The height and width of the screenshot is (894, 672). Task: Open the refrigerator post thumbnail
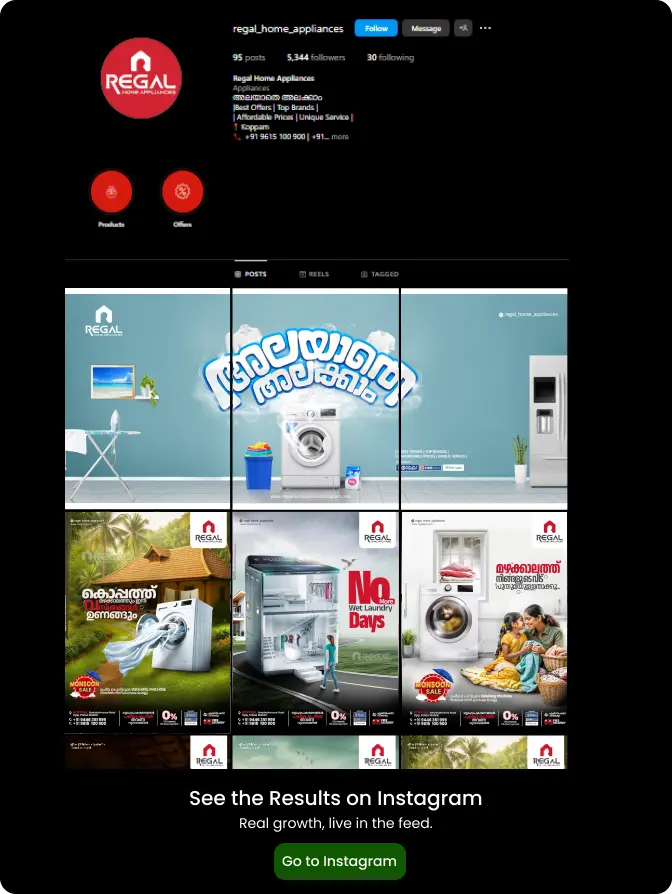484,399
